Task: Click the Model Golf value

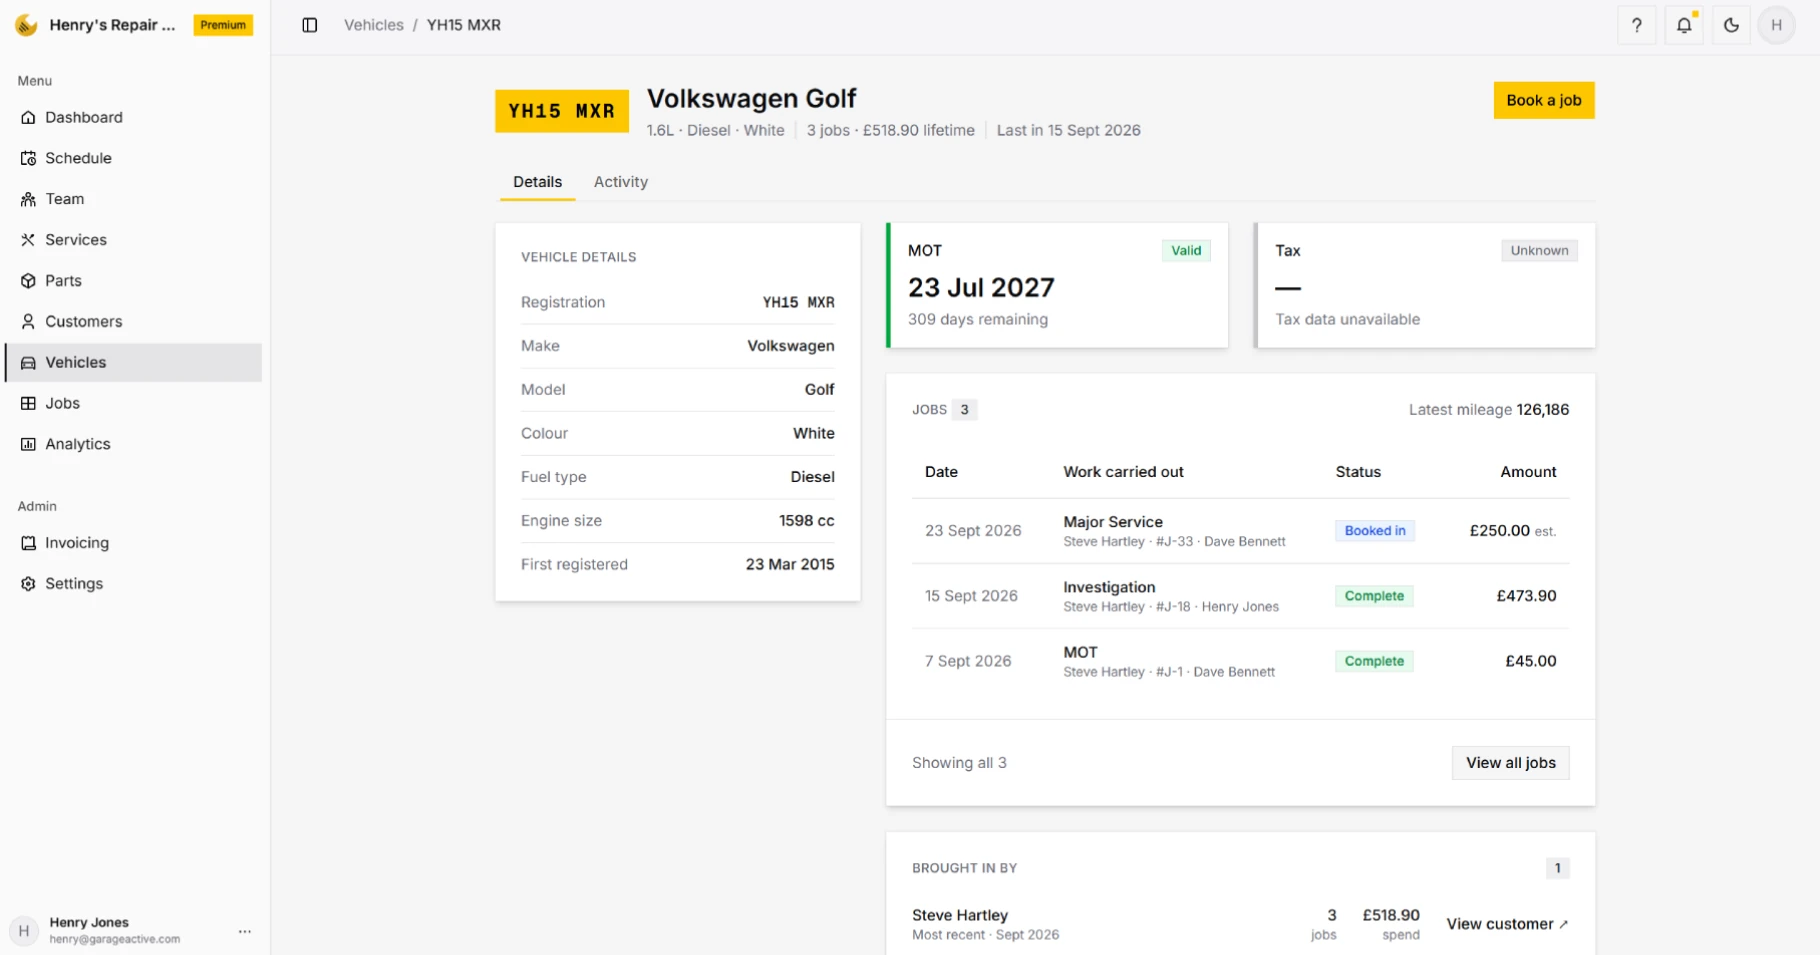Action: coord(819,390)
